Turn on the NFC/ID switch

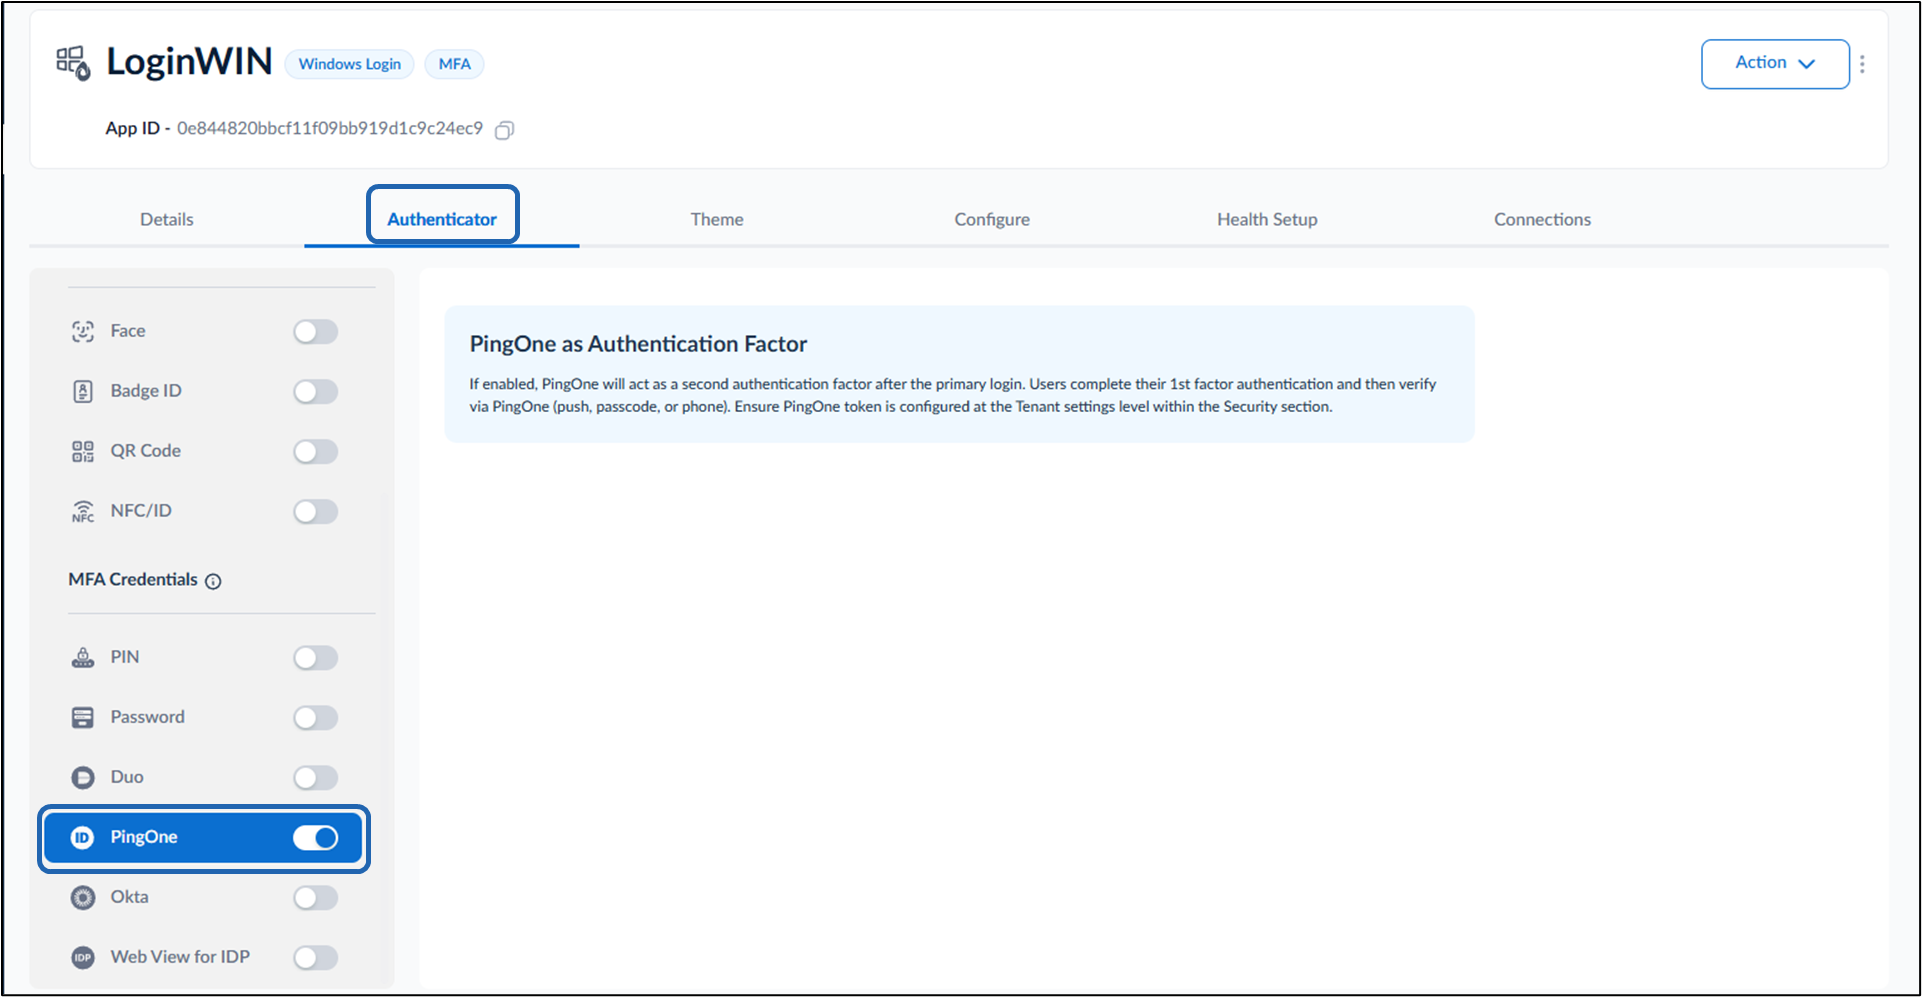[316, 511]
